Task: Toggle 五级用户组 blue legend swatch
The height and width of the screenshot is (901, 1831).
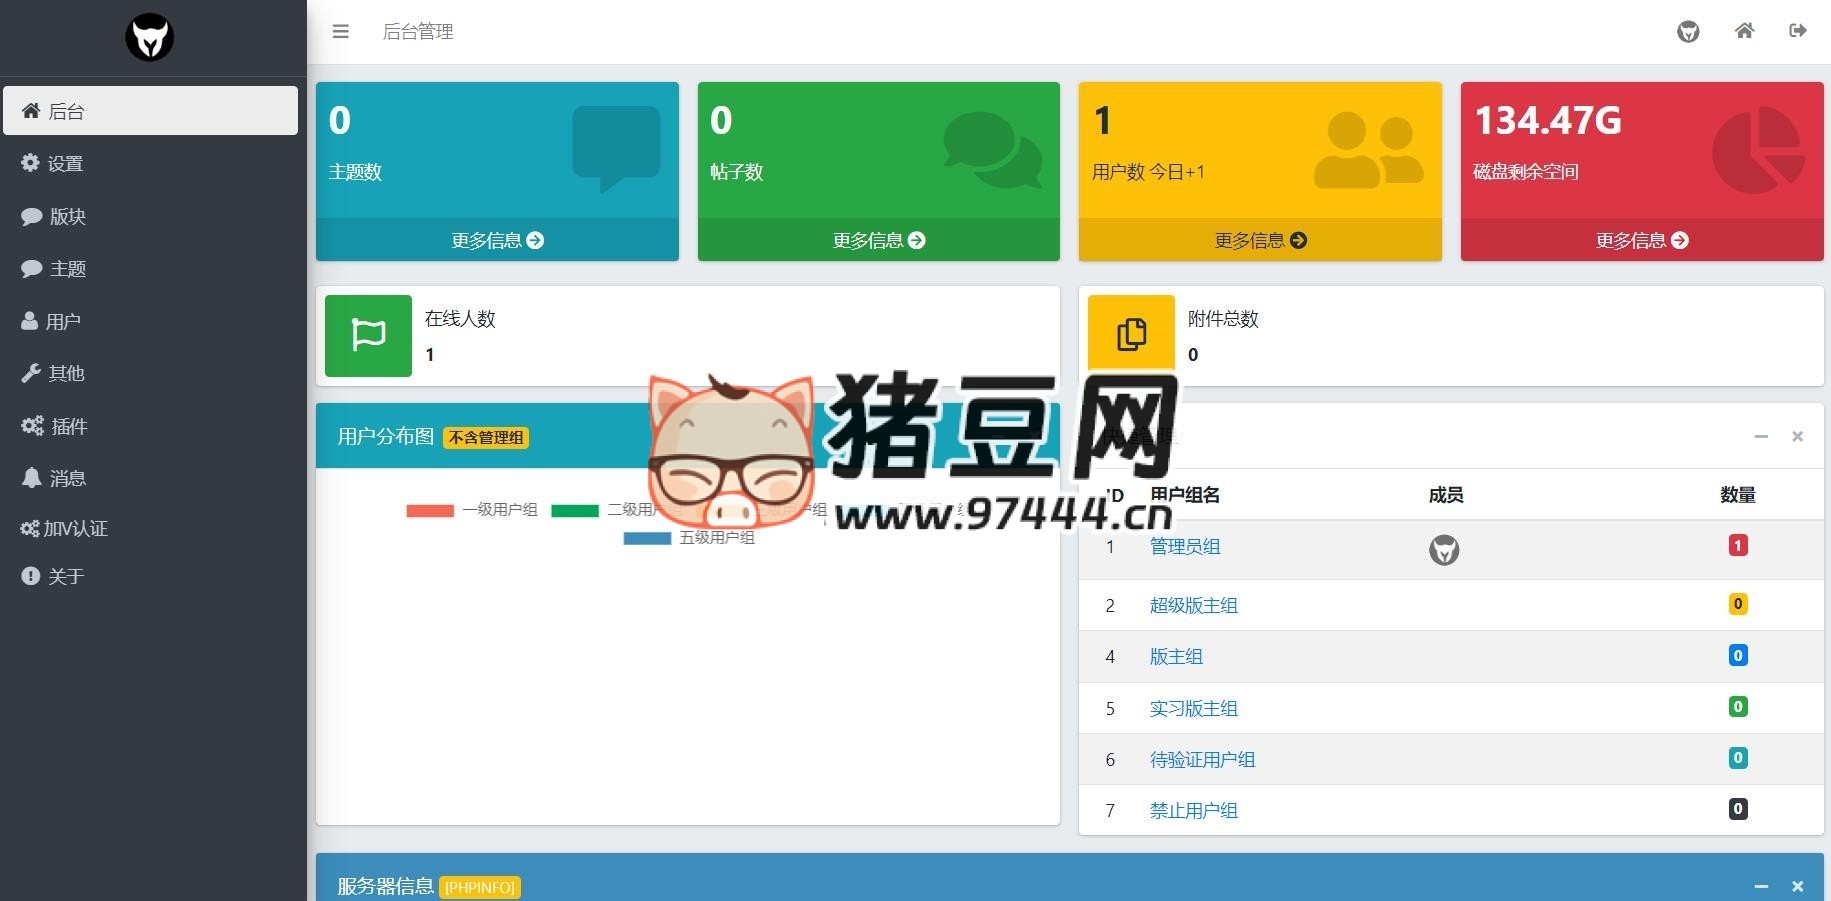Action: click(x=647, y=538)
